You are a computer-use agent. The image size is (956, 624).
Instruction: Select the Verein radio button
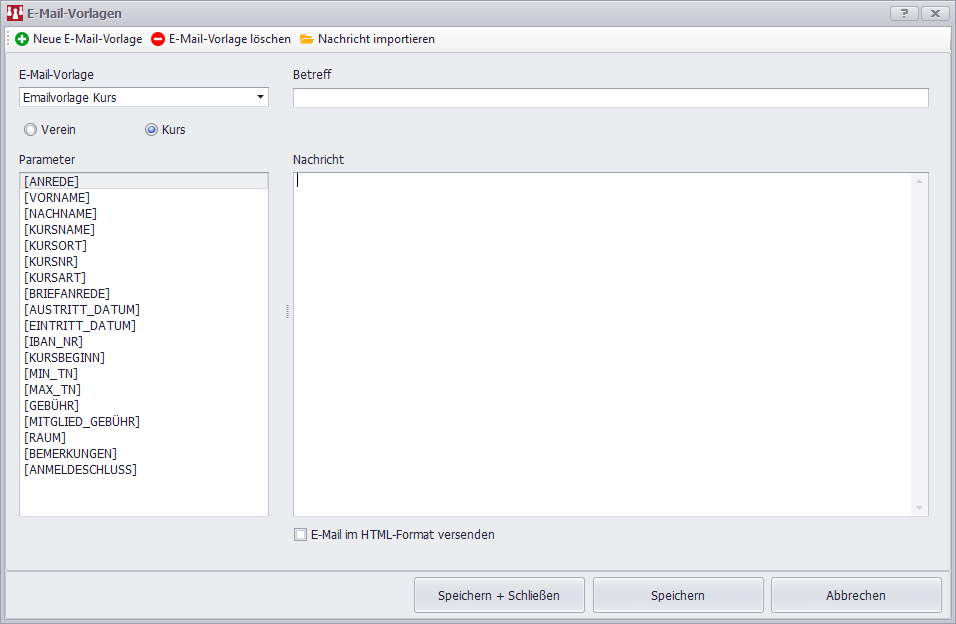point(30,129)
